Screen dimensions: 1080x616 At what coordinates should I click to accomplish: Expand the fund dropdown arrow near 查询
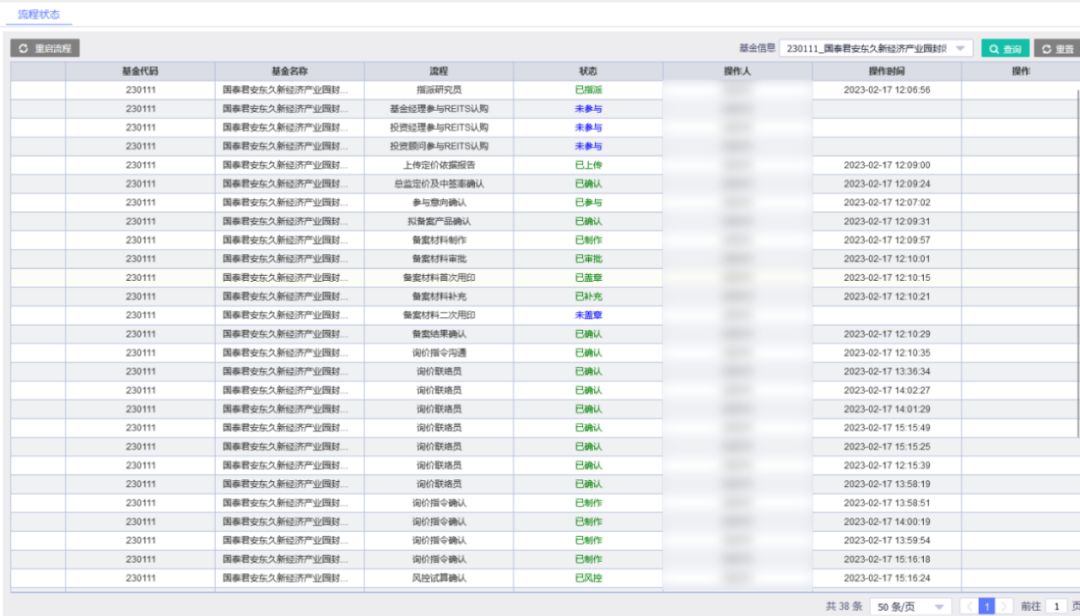click(x=960, y=49)
